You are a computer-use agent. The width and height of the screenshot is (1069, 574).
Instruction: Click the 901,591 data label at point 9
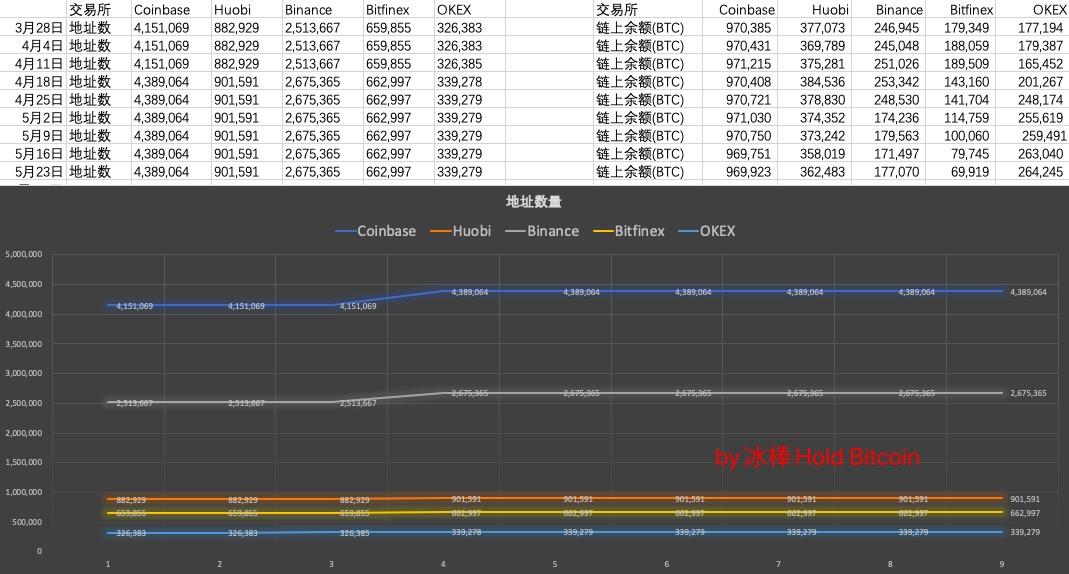click(1025, 500)
